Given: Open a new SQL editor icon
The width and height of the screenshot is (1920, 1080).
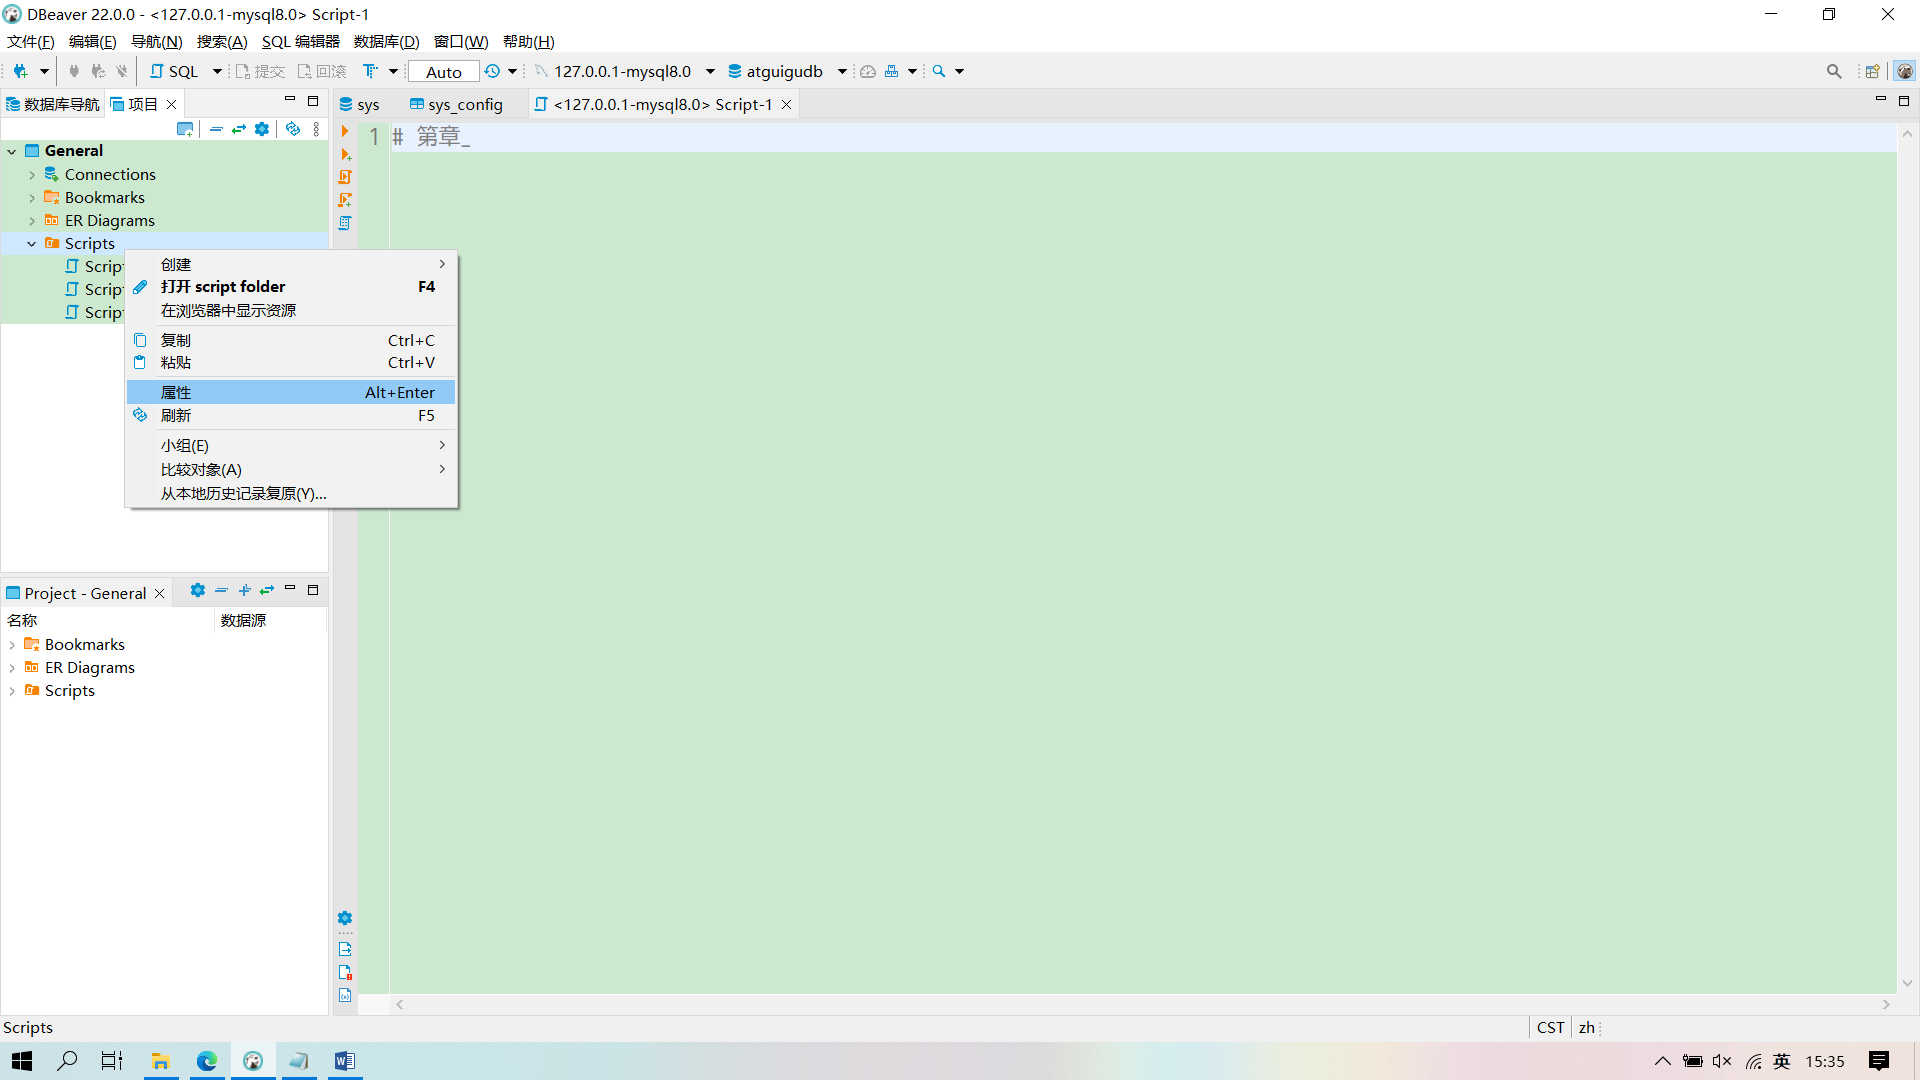Looking at the screenshot, I should (x=158, y=71).
